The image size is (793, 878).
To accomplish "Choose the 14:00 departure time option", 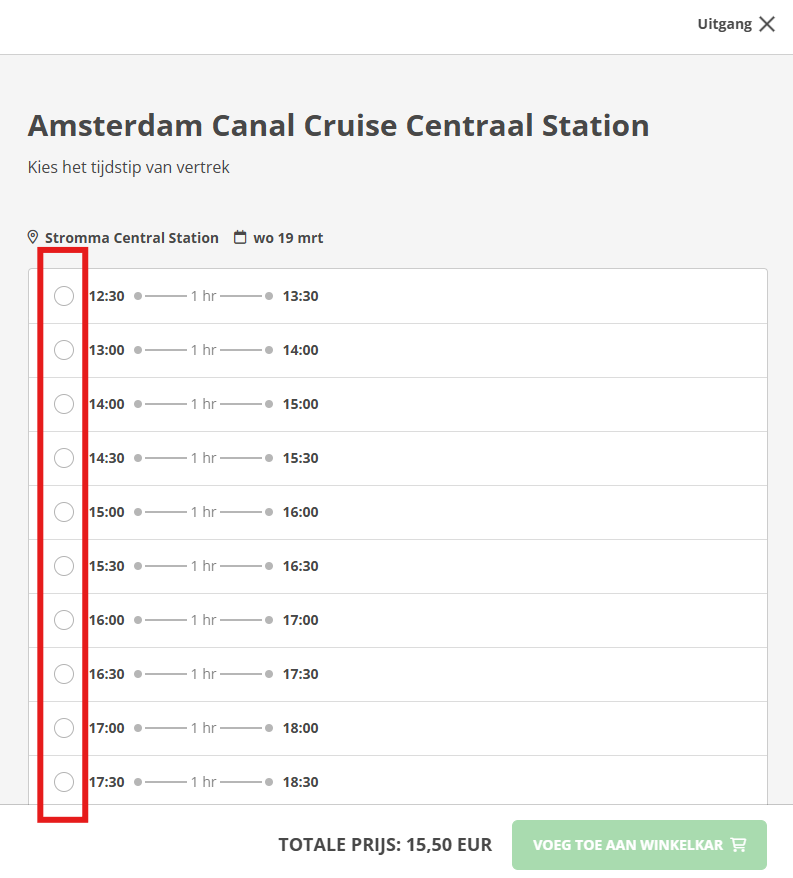I will pyautogui.click(x=64, y=404).
